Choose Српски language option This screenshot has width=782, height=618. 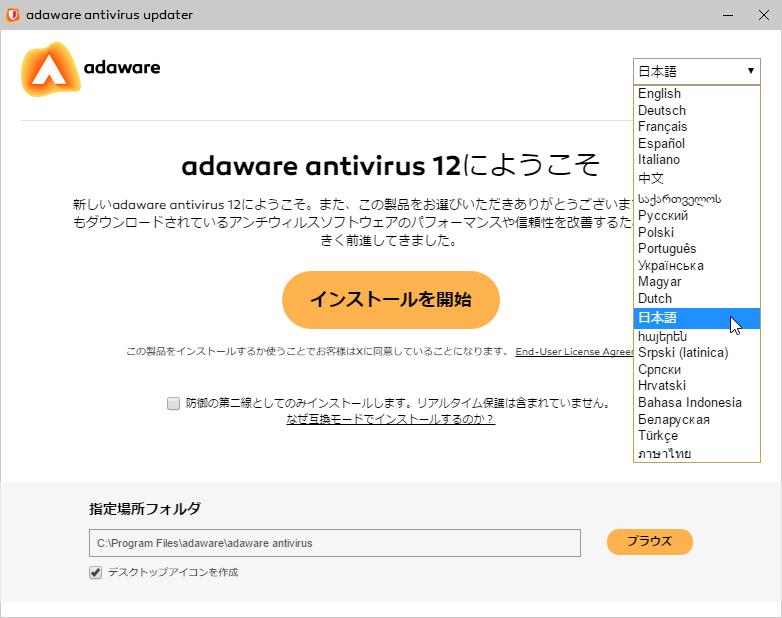(x=696, y=370)
